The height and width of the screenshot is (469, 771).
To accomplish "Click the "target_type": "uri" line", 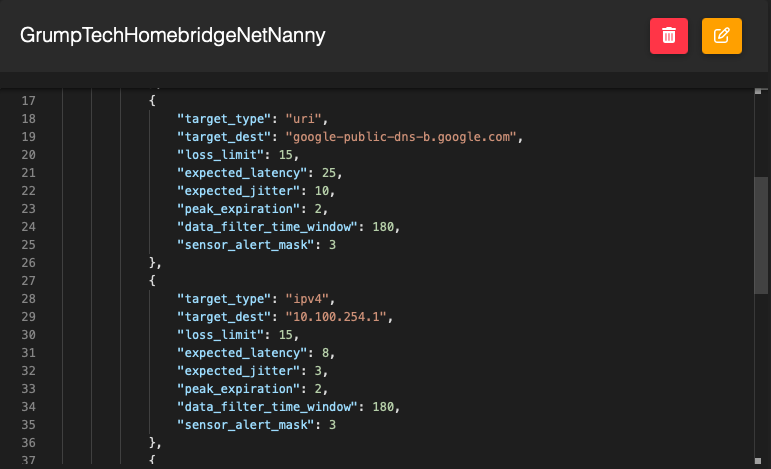I will coord(252,119).
